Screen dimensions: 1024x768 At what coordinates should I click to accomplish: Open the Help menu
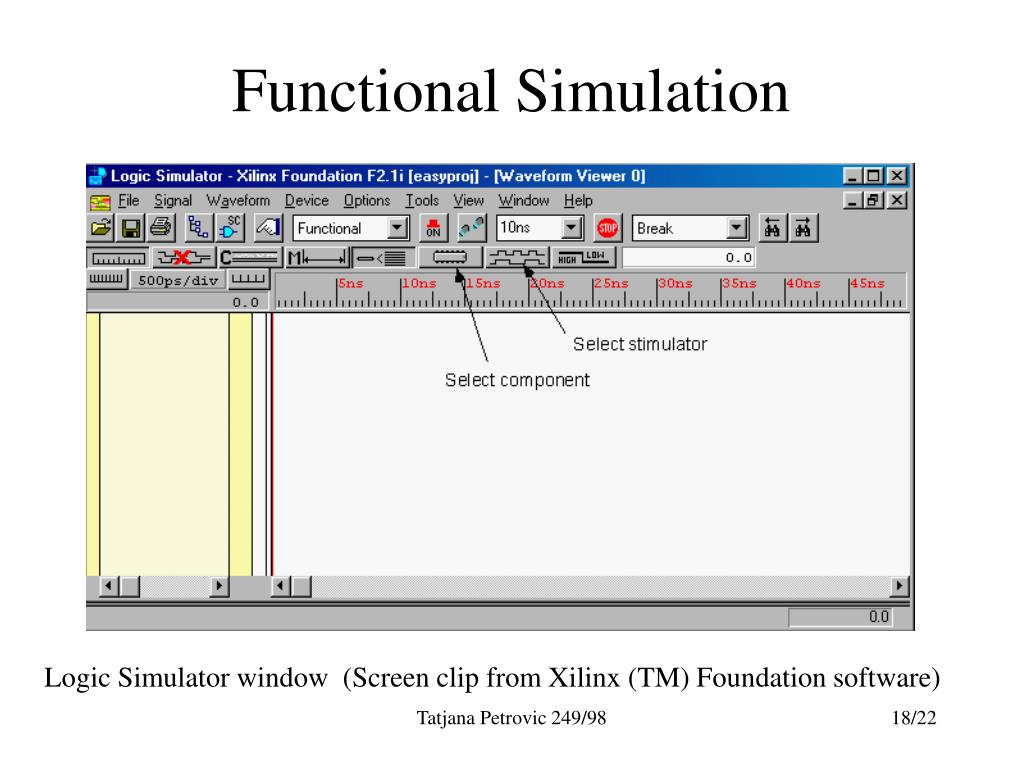(x=578, y=200)
